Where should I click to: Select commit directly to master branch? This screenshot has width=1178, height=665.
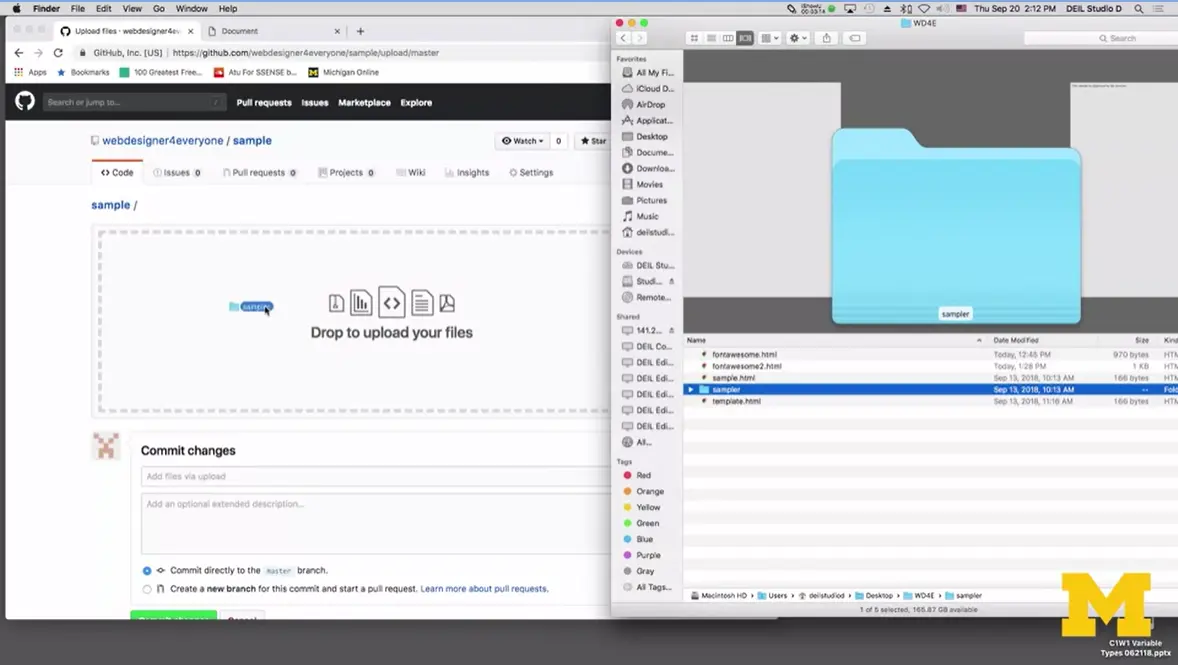click(146, 570)
